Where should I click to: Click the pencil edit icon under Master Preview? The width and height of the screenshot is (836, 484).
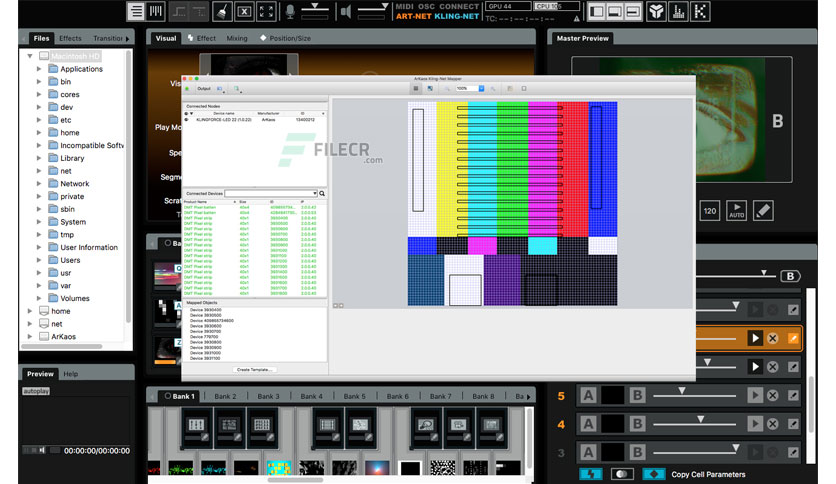pyautogui.click(x=763, y=211)
